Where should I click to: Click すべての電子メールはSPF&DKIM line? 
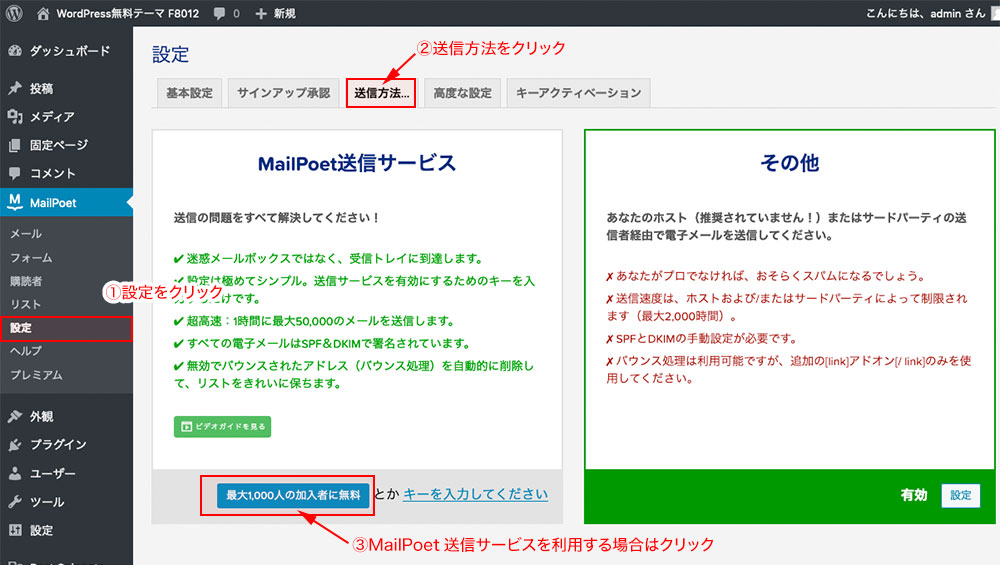pyautogui.click(x=323, y=343)
